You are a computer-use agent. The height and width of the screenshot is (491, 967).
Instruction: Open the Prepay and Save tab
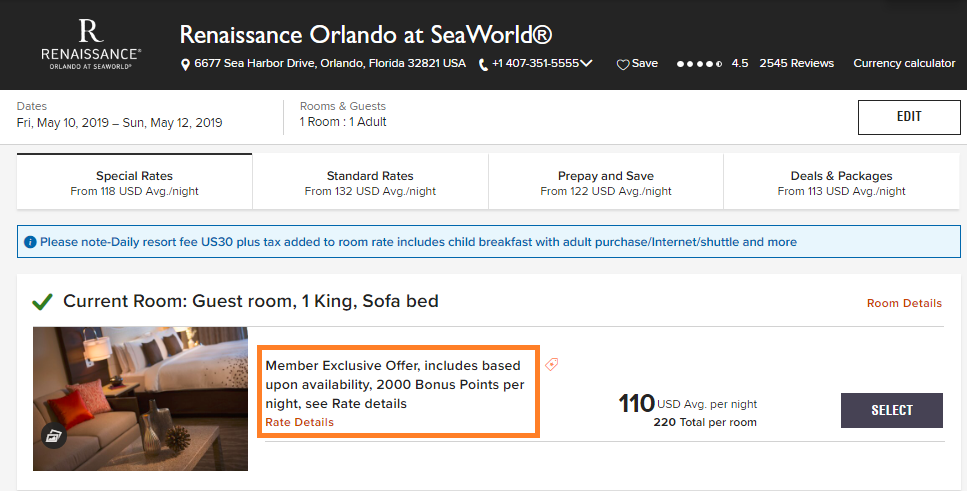click(x=606, y=182)
